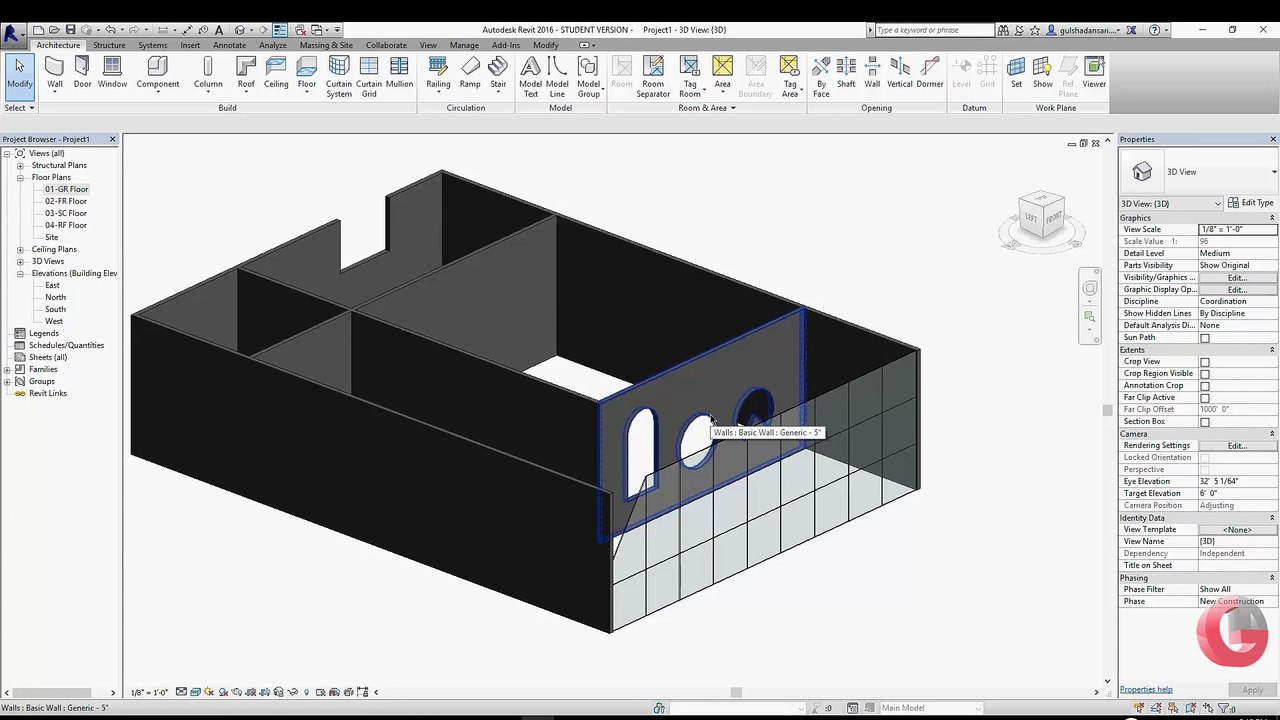The image size is (1280, 720).
Task: Open the Insert ribbon tab
Action: (x=190, y=45)
